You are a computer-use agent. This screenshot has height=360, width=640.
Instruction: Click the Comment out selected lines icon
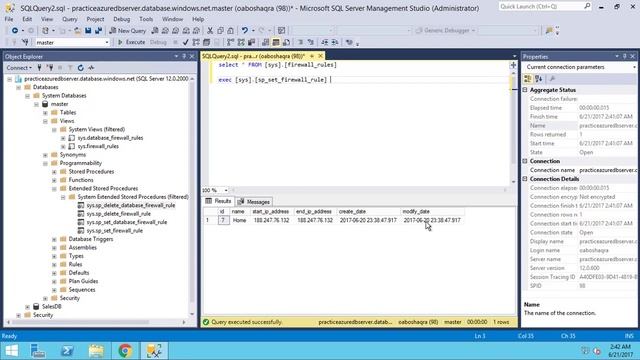tap(300, 42)
